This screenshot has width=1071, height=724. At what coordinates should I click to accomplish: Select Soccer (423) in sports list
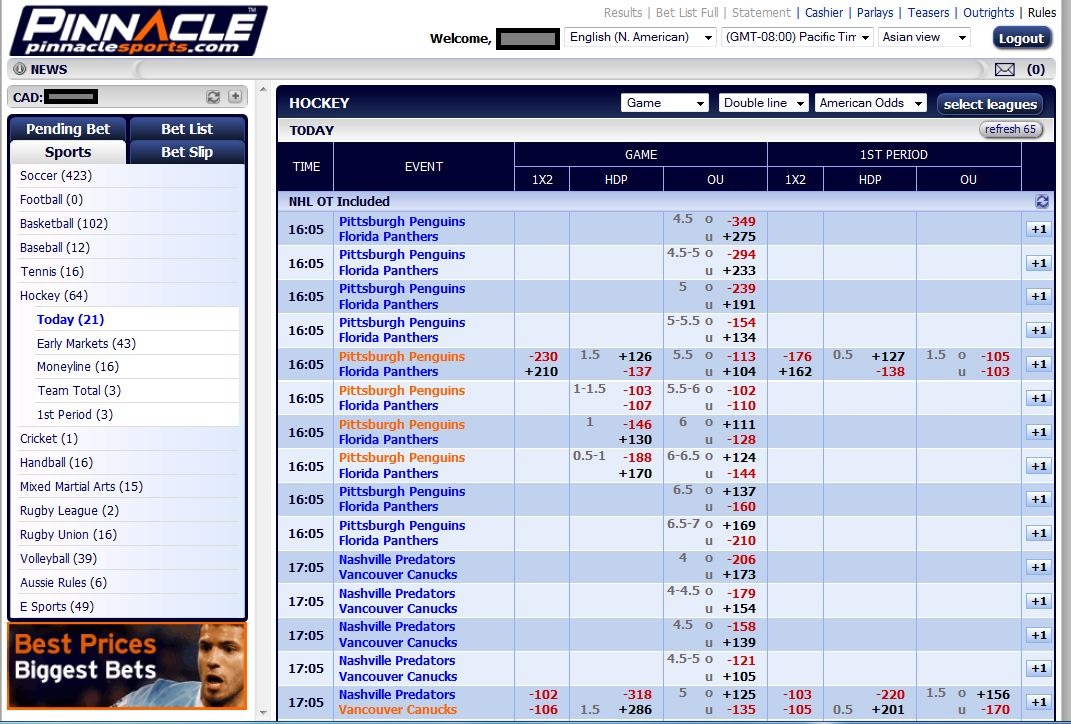tap(56, 176)
